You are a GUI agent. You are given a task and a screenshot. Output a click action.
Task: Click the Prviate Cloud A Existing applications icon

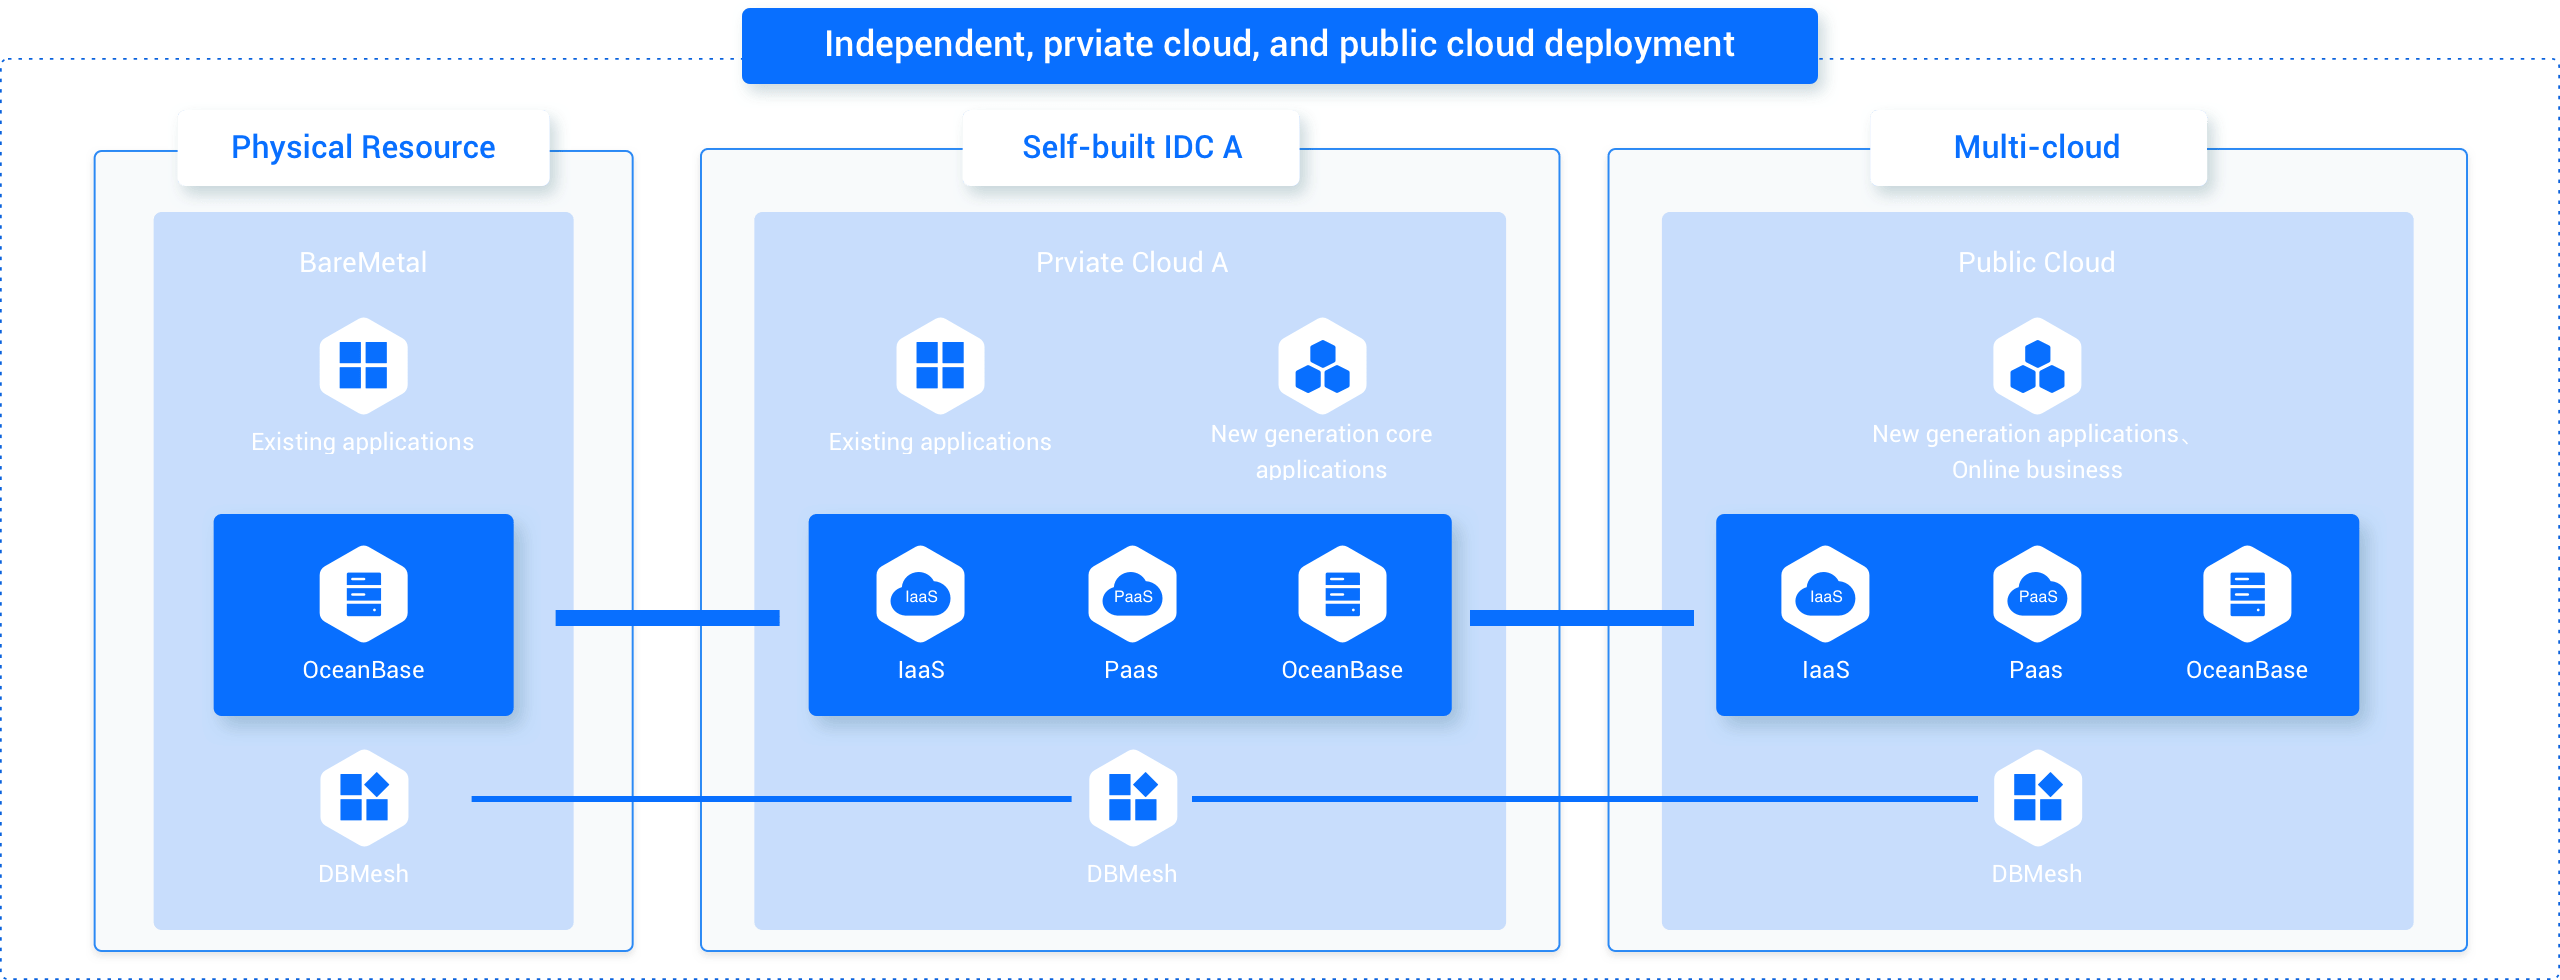click(x=940, y=365)
